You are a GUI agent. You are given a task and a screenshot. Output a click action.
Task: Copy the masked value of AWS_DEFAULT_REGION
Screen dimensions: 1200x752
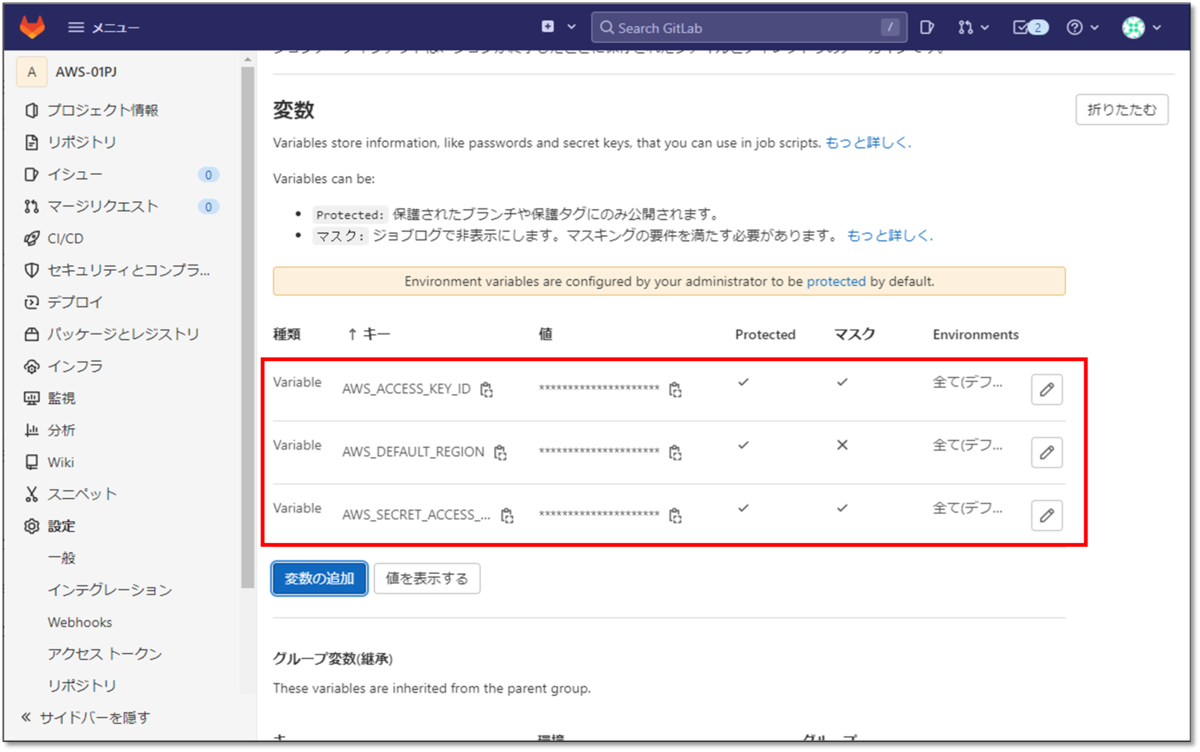(675, 452)
